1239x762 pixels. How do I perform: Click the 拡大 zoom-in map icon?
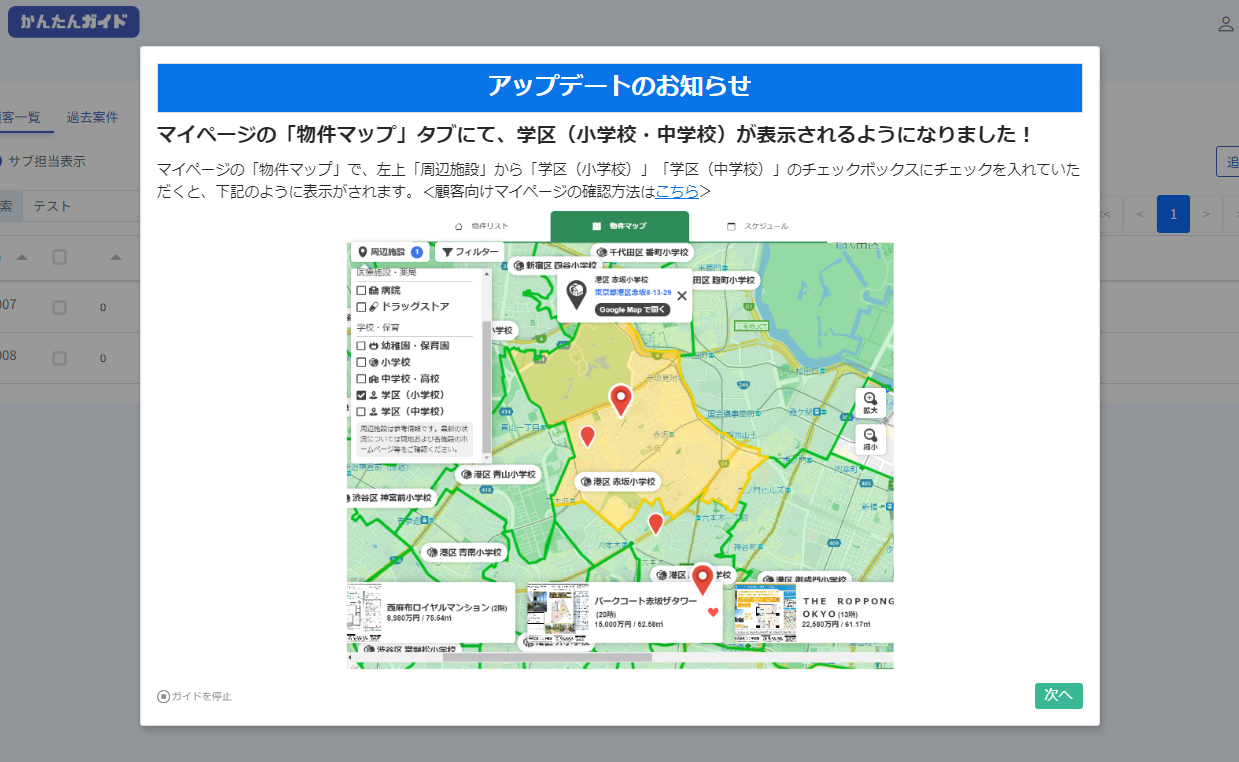click(x=870, y=401)
